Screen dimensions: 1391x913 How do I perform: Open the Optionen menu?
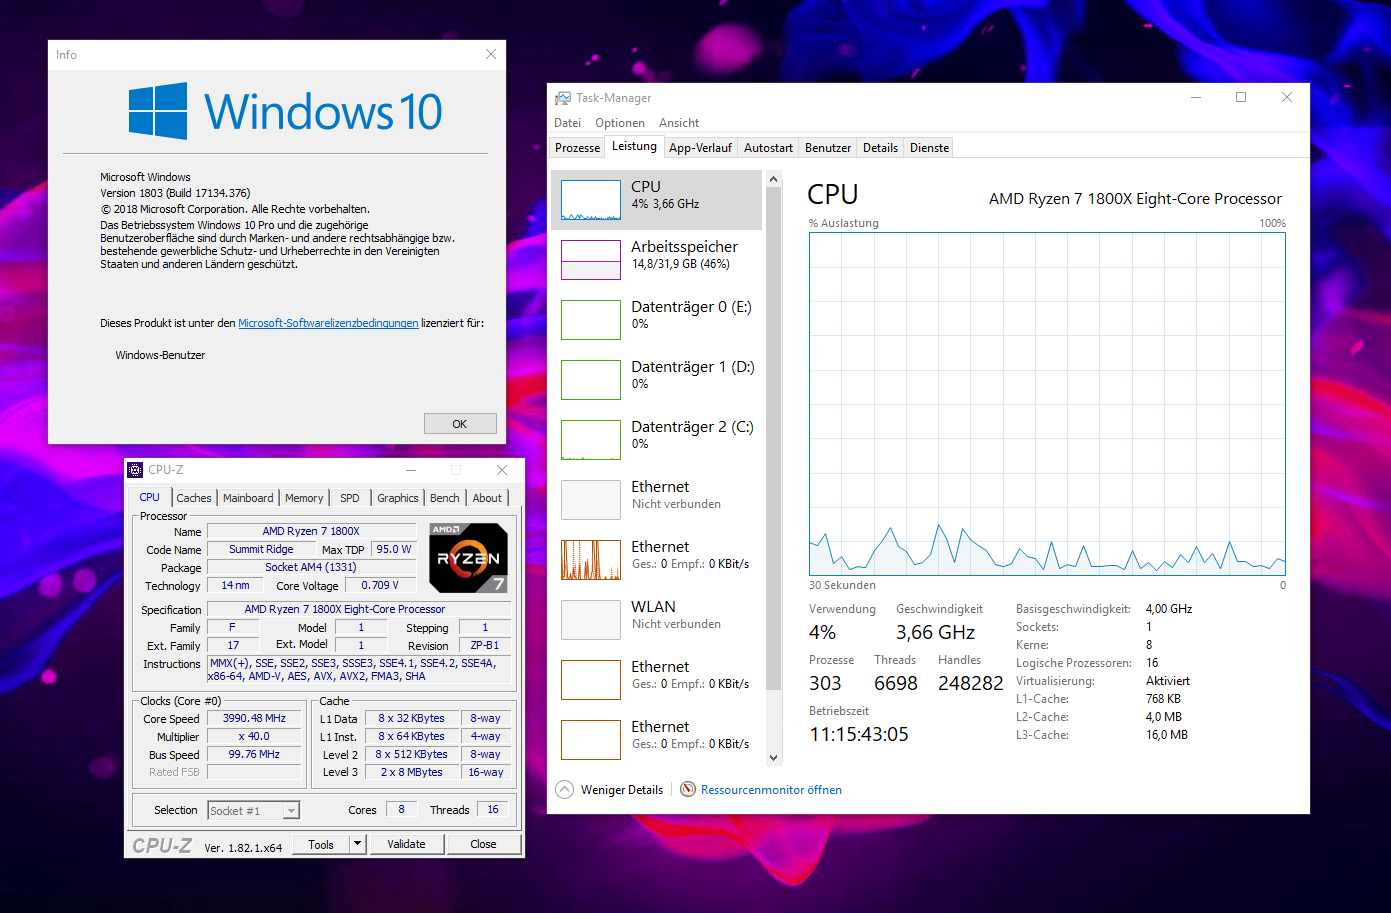[620, 123]
